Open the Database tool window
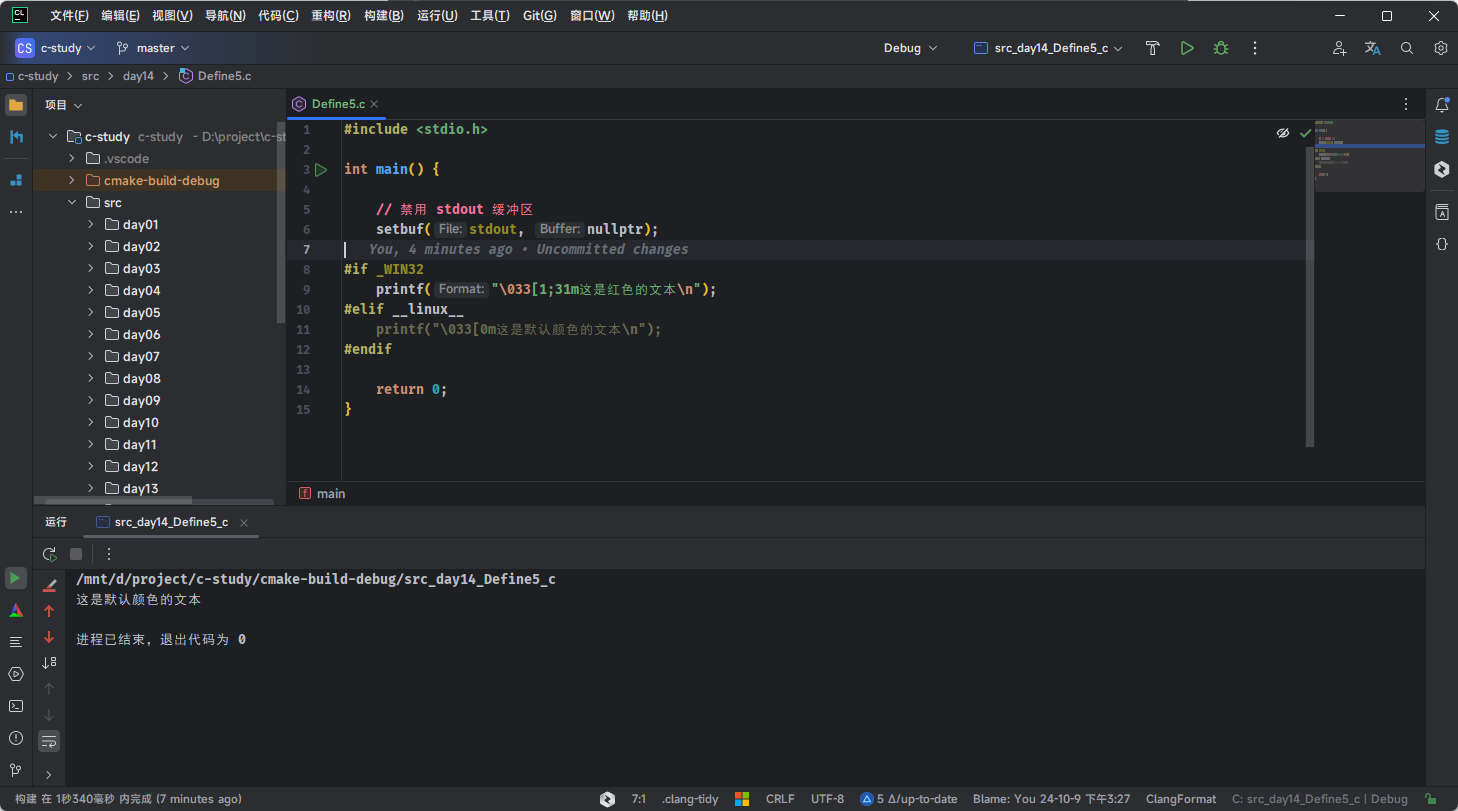This screenshot has height=811, width=1458. (x=1441, y=137)
